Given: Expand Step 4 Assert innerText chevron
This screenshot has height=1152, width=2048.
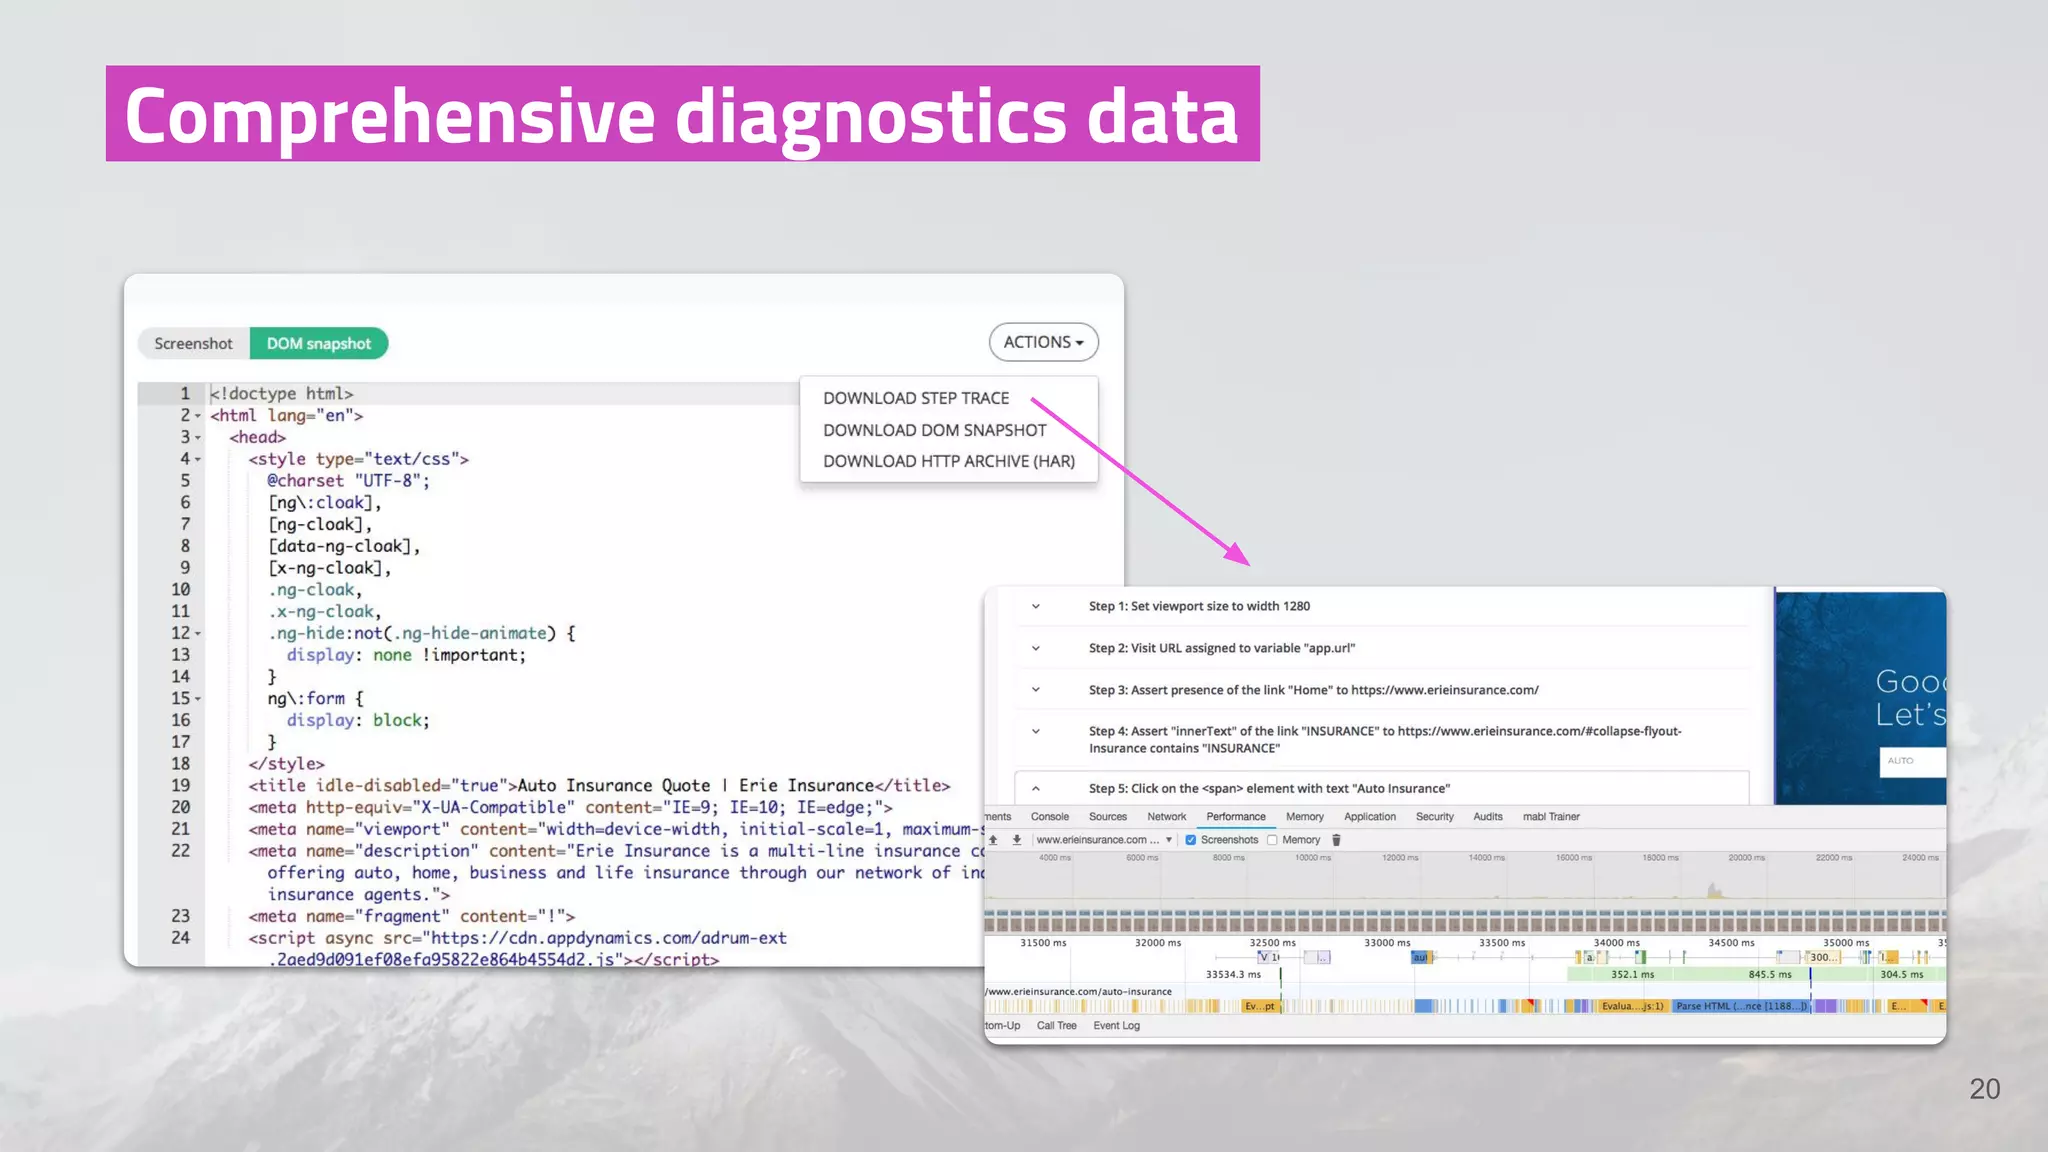Looking at the screenshot, I should (1036, 732).
